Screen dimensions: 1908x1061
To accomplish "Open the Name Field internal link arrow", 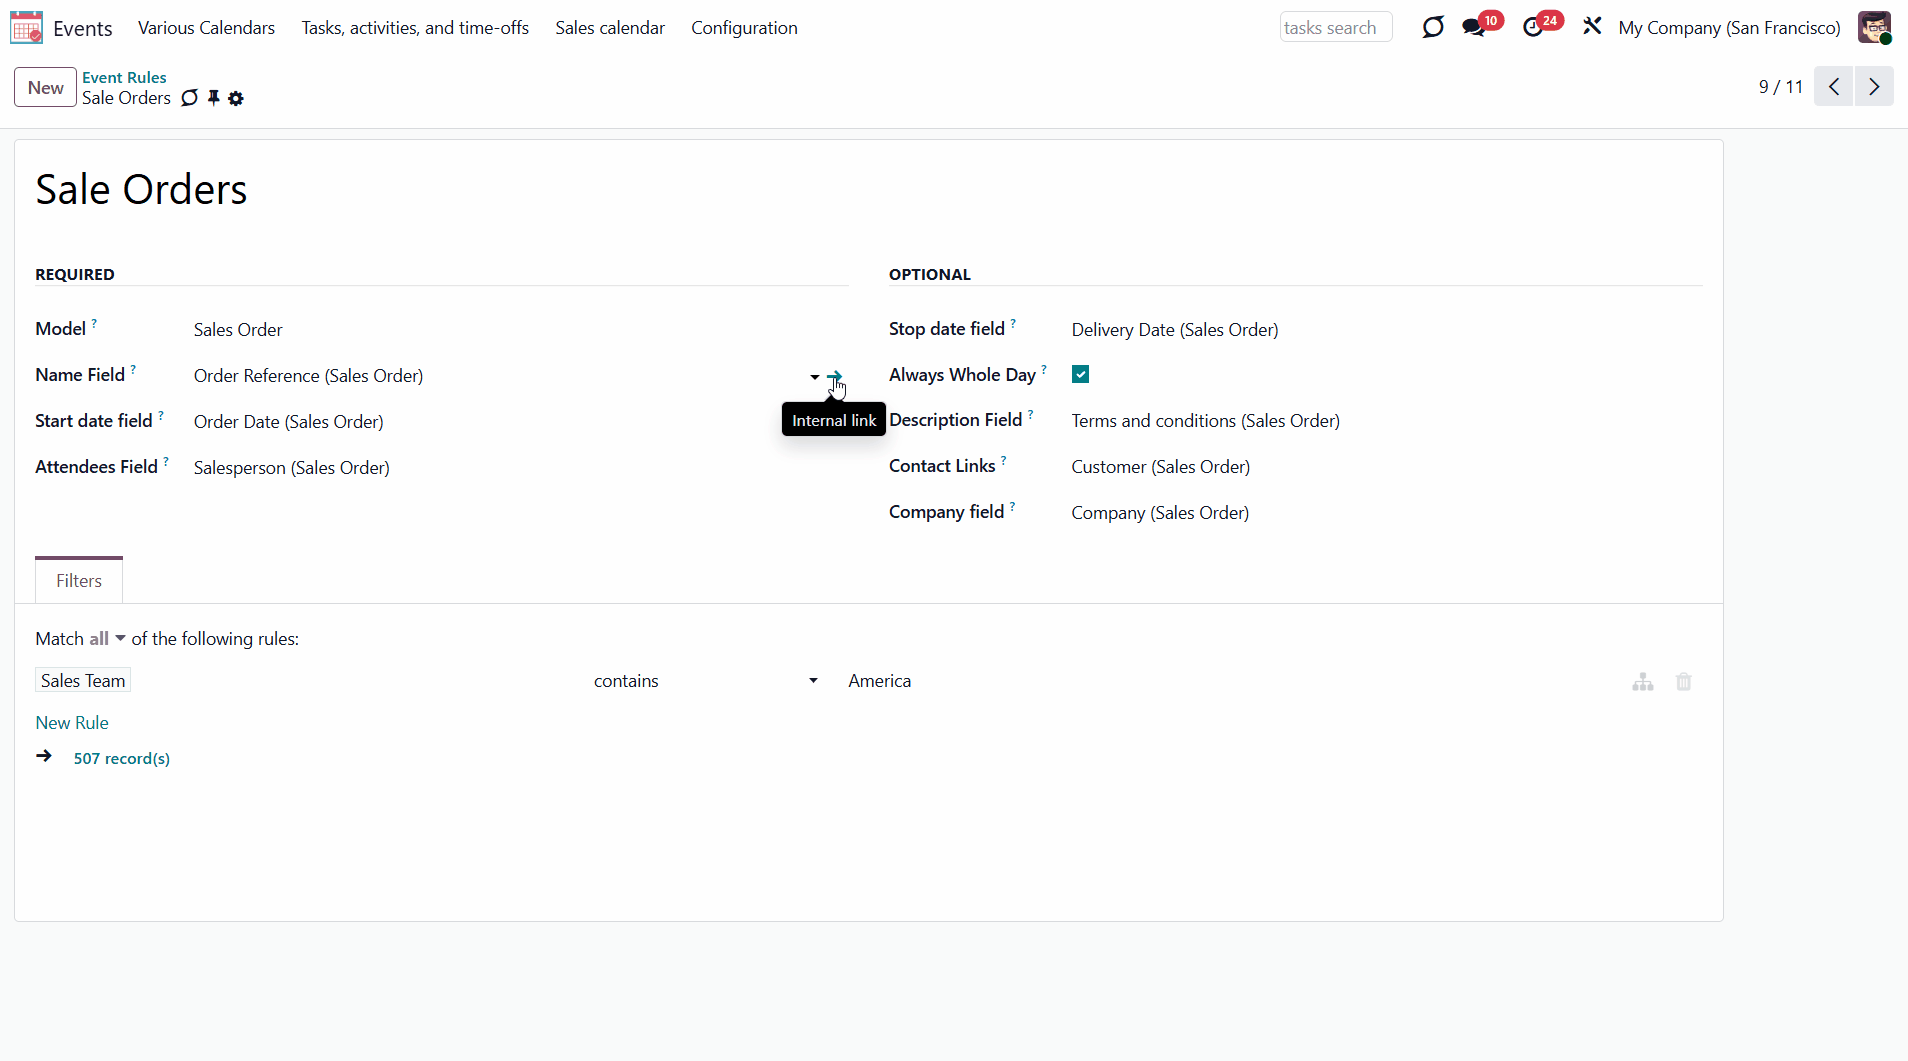I will pyautogui.click(x=835, y=377).
